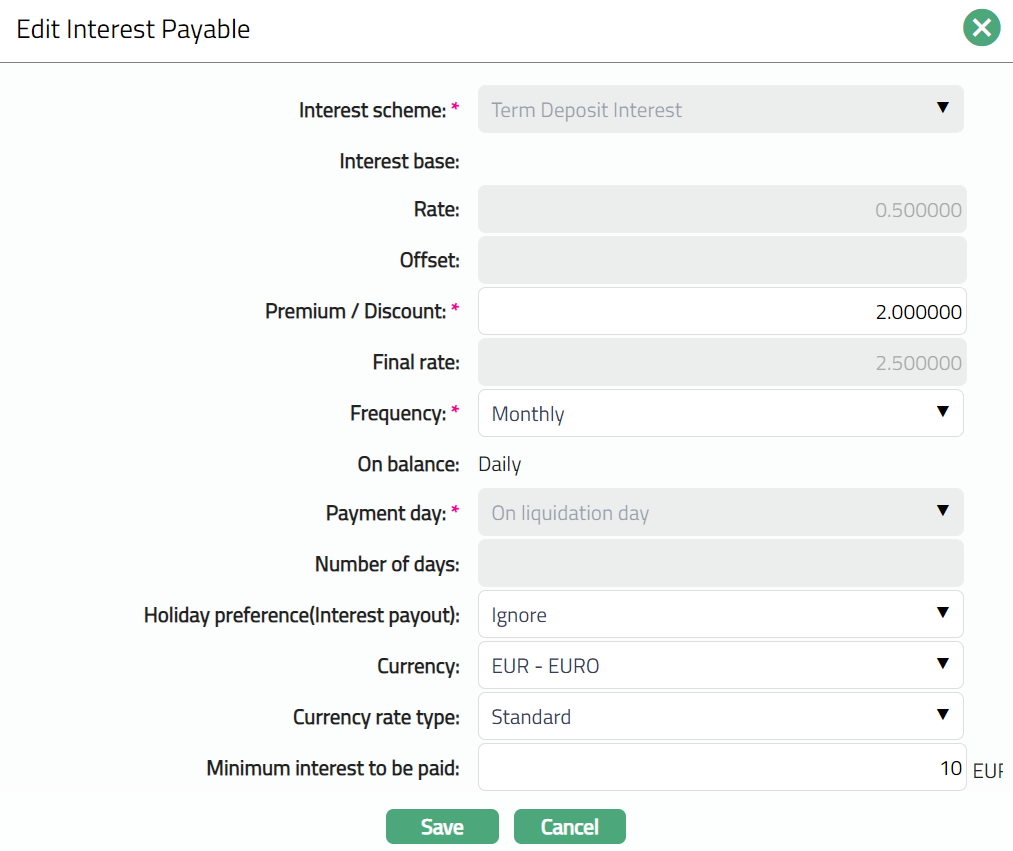Click the Number of days field
Screen dimensions: 1013x851
tap(720, 564)
